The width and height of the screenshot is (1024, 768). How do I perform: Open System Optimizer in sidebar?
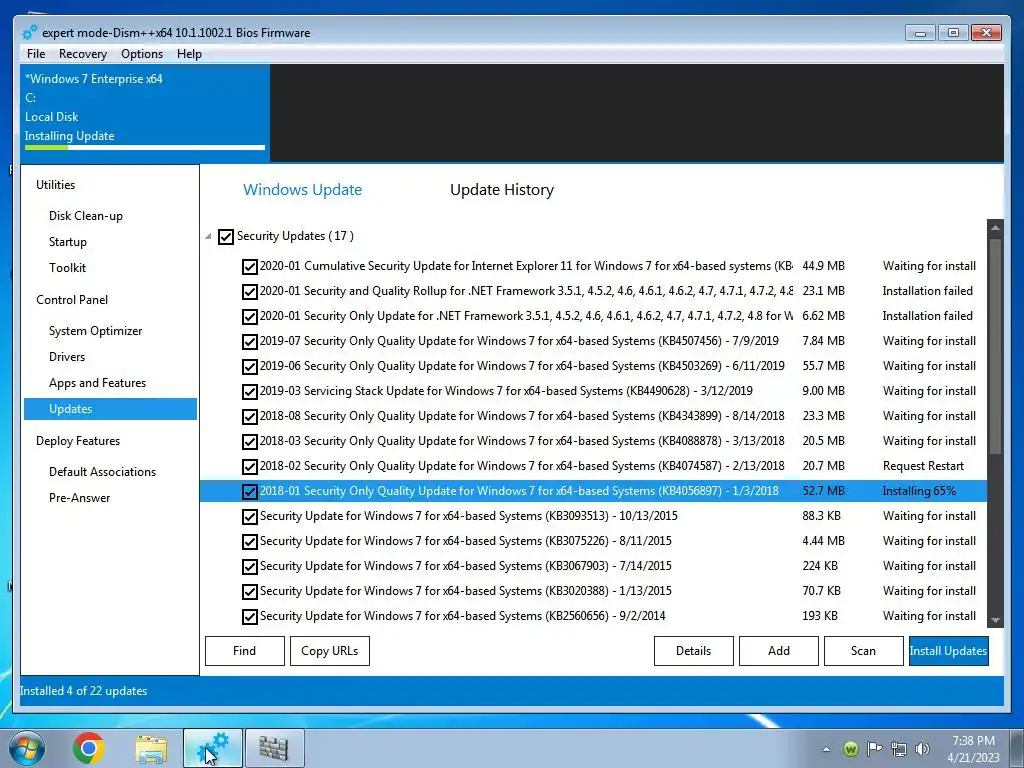[x=95, y=331]
